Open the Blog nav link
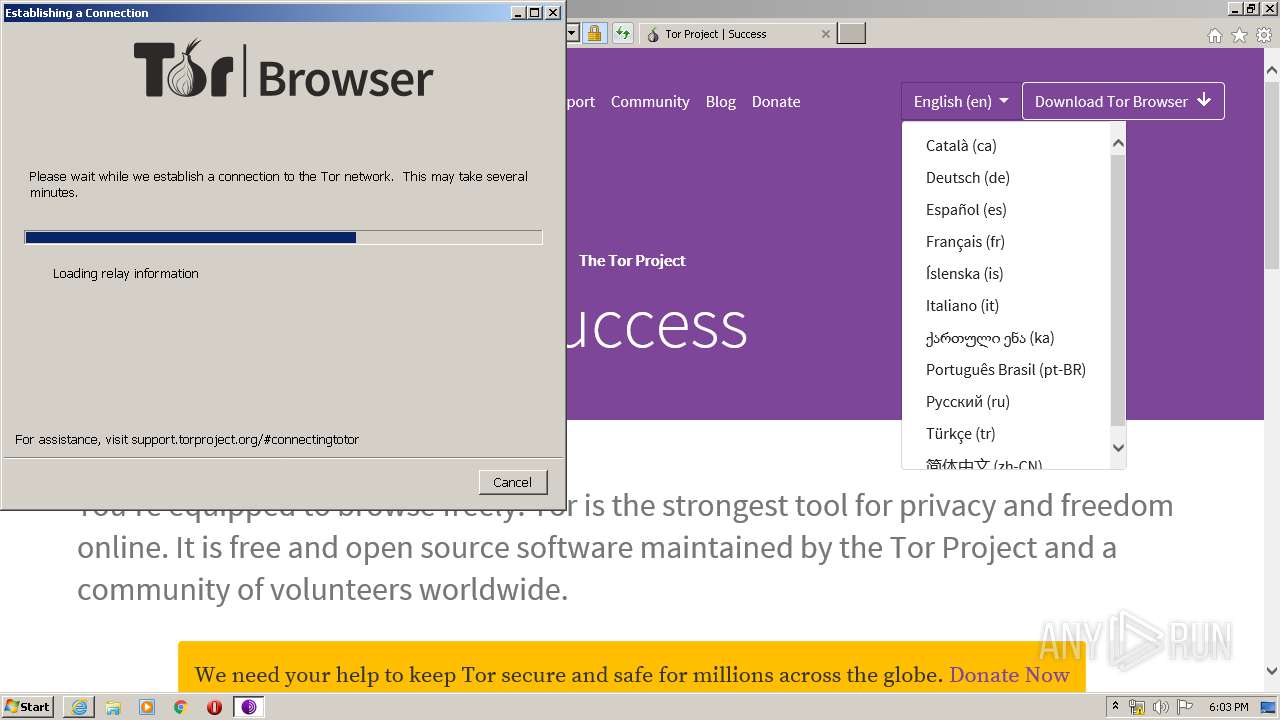This screenshot has height=720, width=1280. click(720, 101)
